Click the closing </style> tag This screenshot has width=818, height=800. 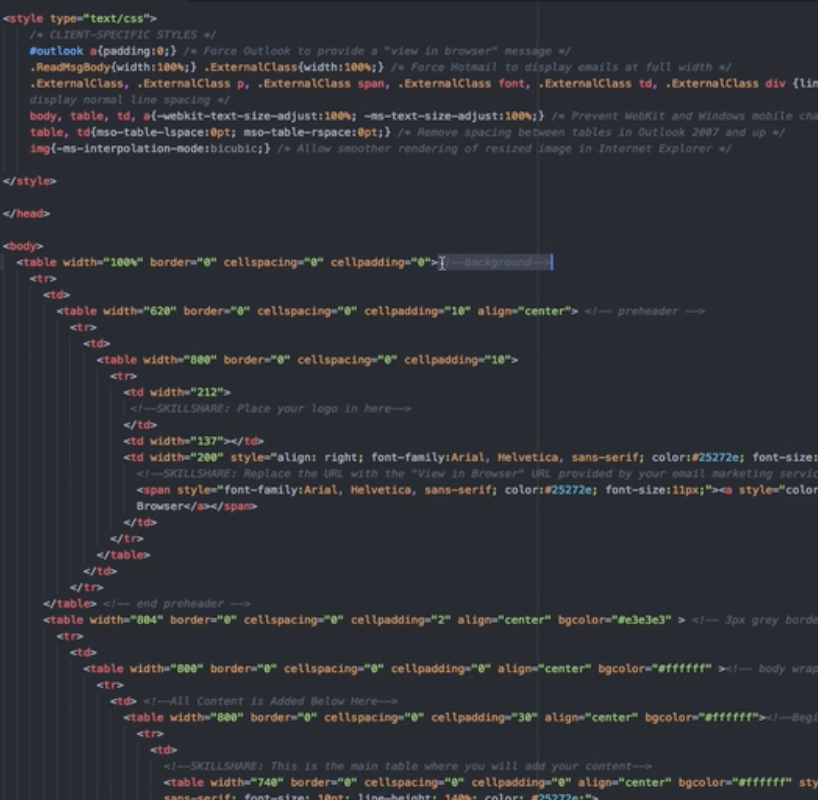30,181
